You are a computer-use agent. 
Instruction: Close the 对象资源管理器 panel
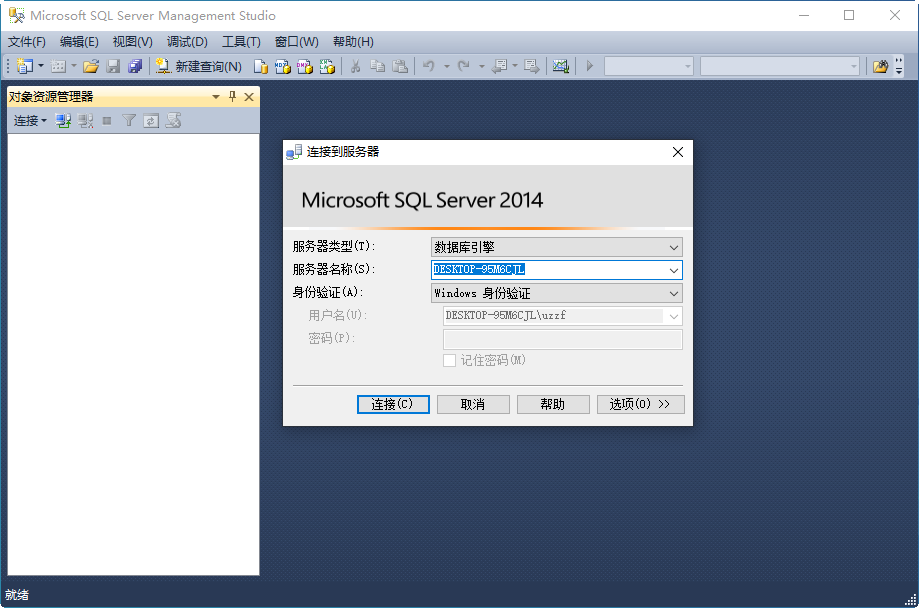coord(249,97)
